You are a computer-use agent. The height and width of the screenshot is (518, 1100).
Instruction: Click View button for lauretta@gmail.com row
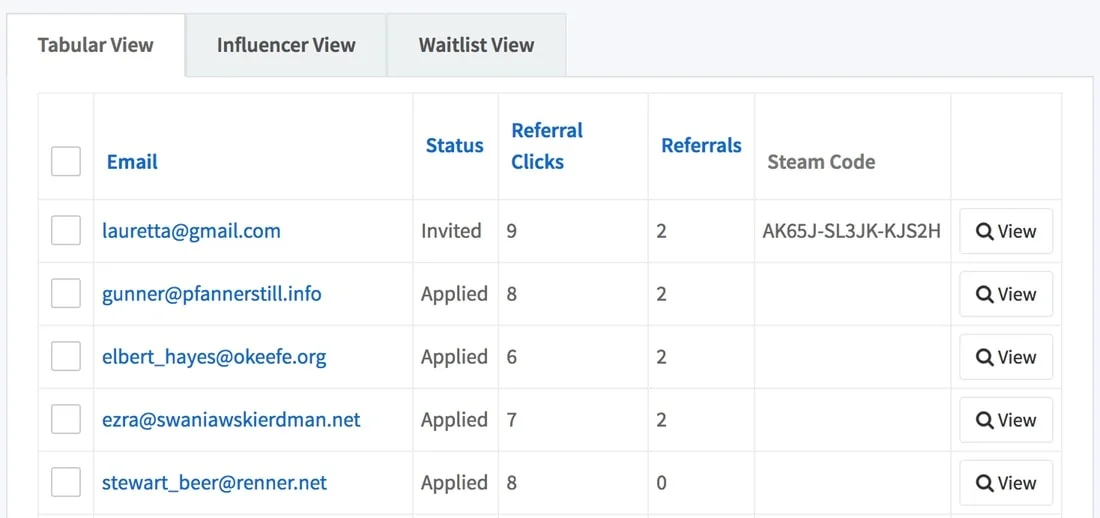click(1005, 231)
